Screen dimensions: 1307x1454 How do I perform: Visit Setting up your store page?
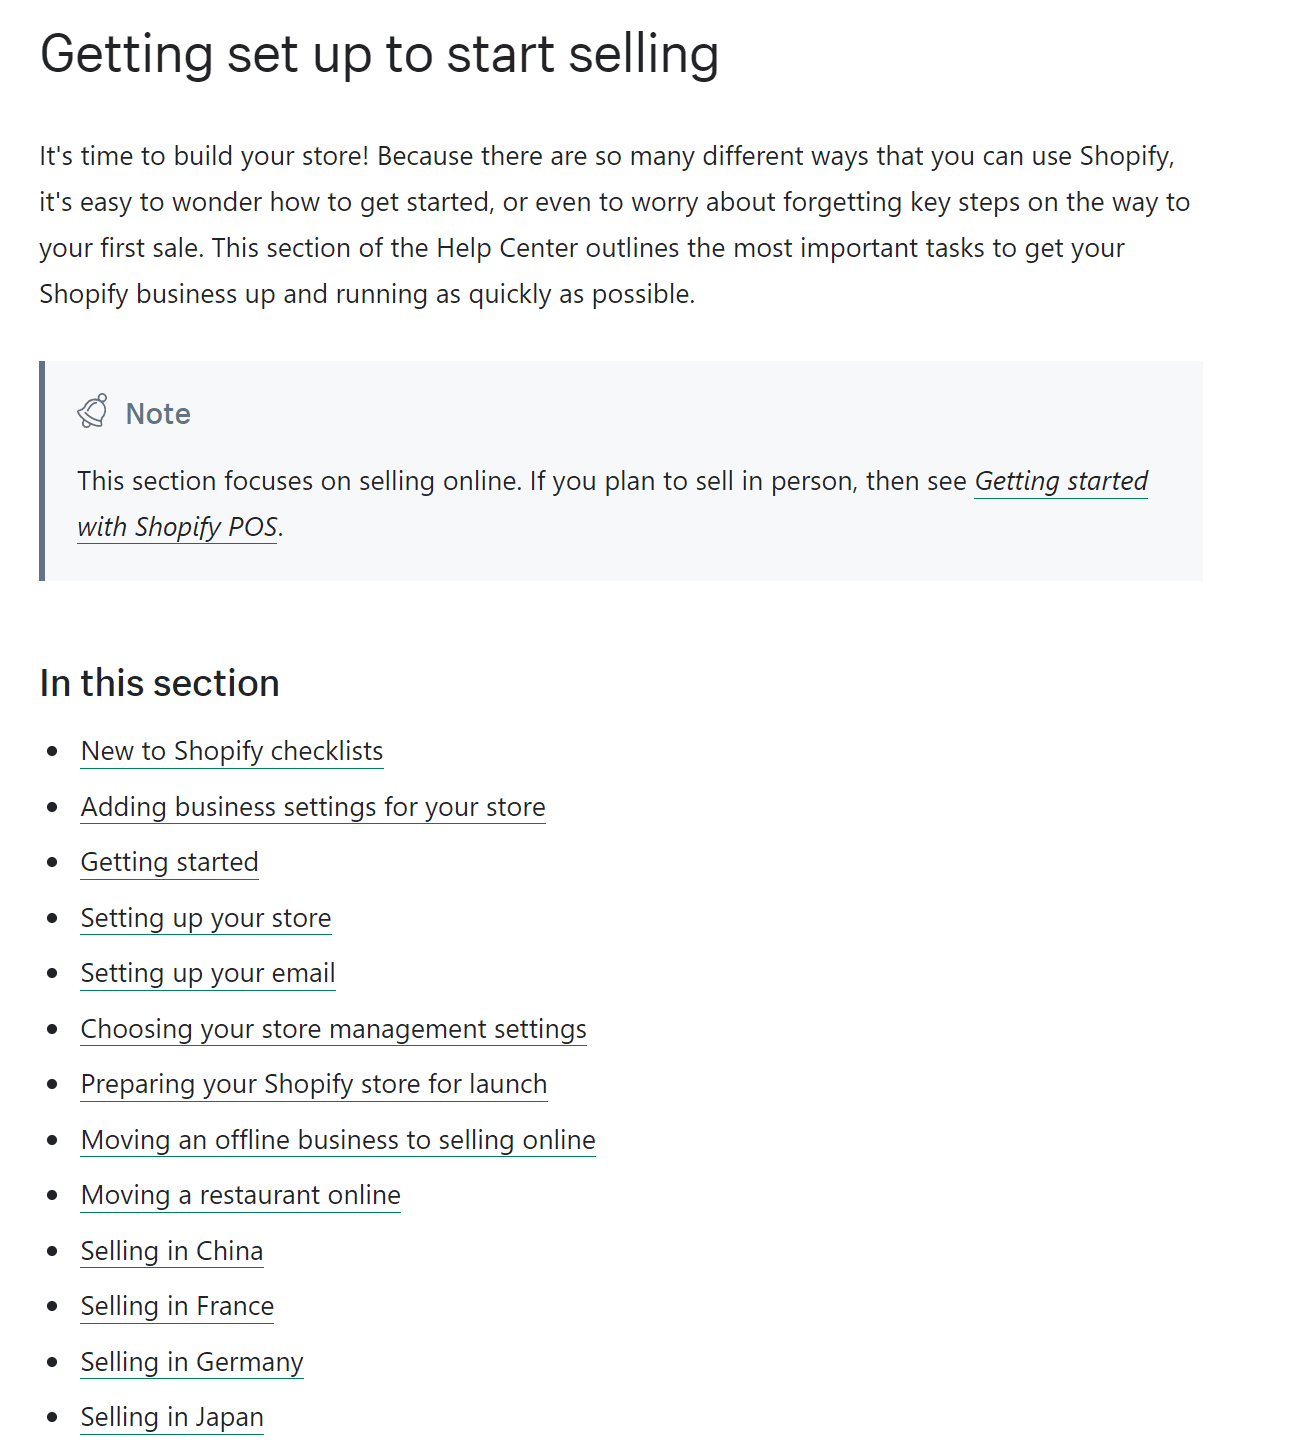click(x=205, y=918)
